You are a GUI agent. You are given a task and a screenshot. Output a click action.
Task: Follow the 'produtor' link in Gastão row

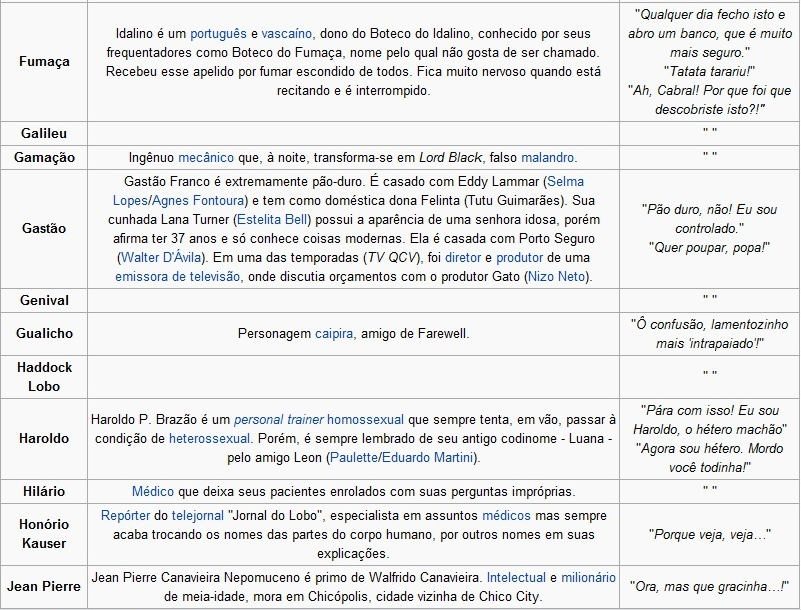point(519,257)
